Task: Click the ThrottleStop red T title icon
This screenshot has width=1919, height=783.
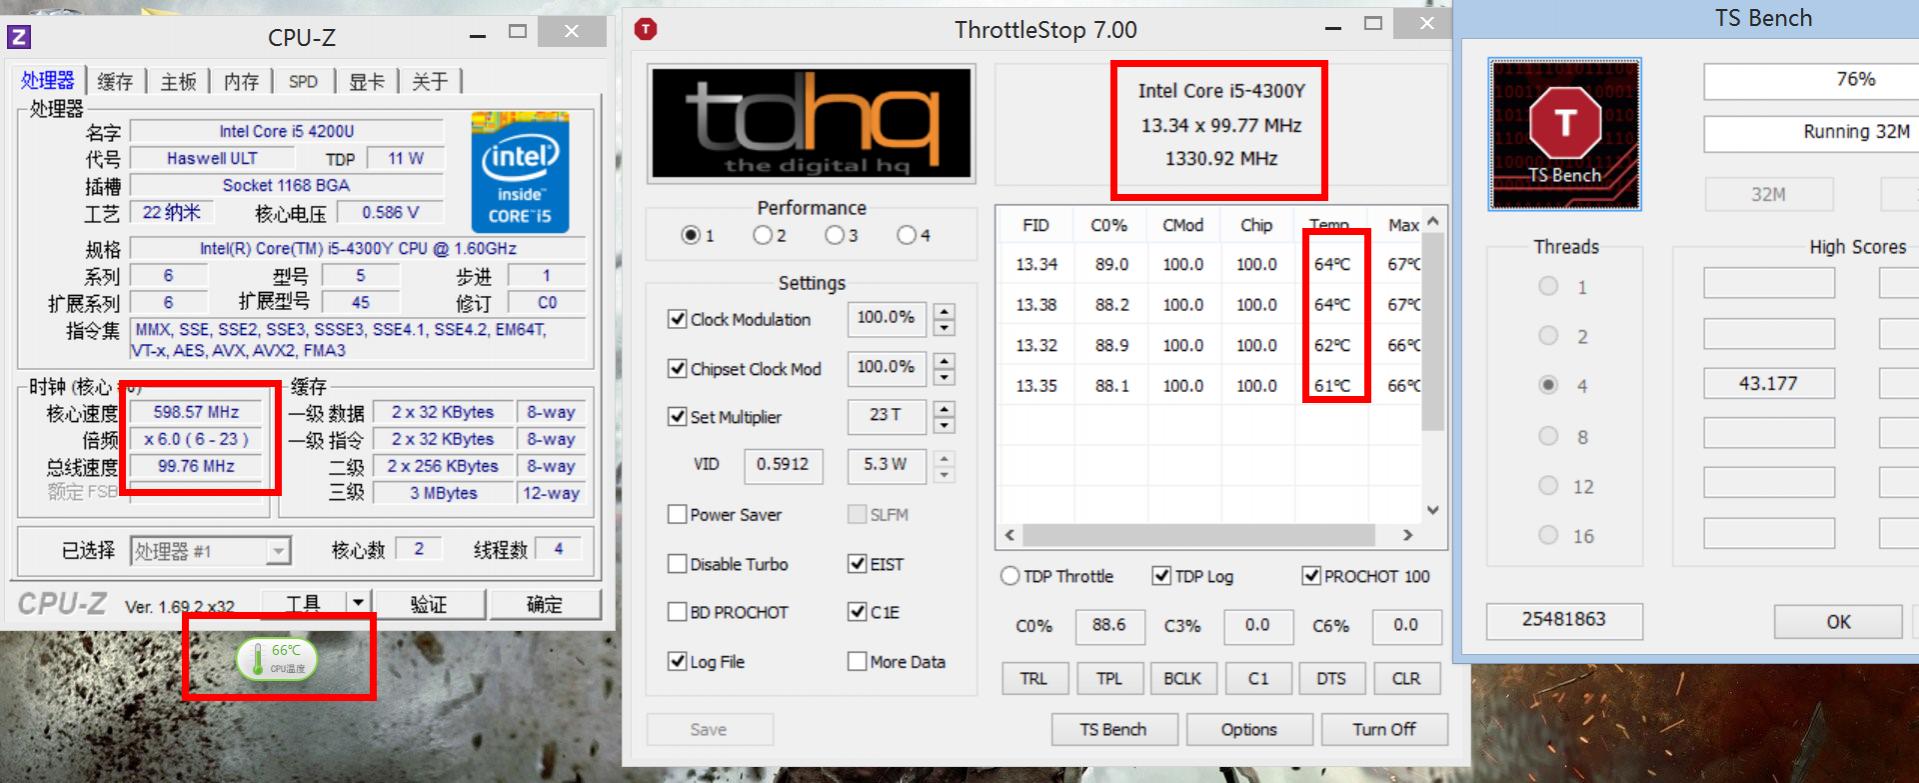Action: tap(646, 29)
